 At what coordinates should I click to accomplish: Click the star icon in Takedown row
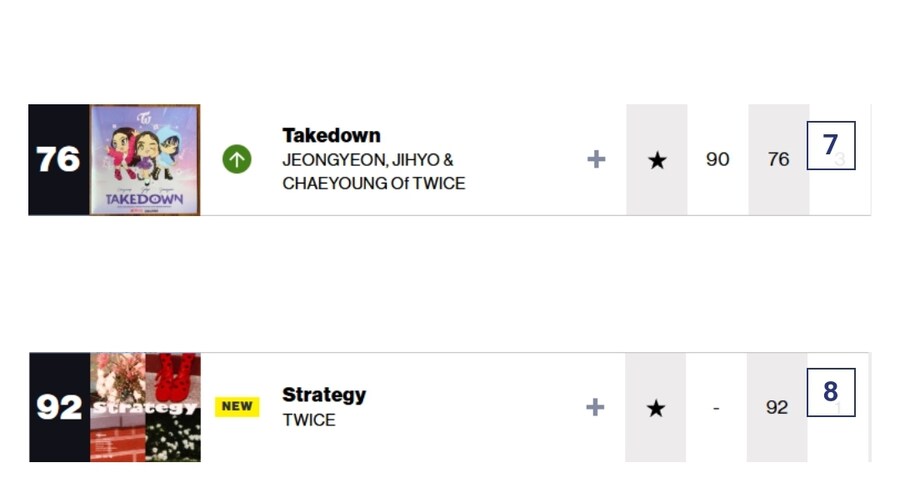coord(657,160)
